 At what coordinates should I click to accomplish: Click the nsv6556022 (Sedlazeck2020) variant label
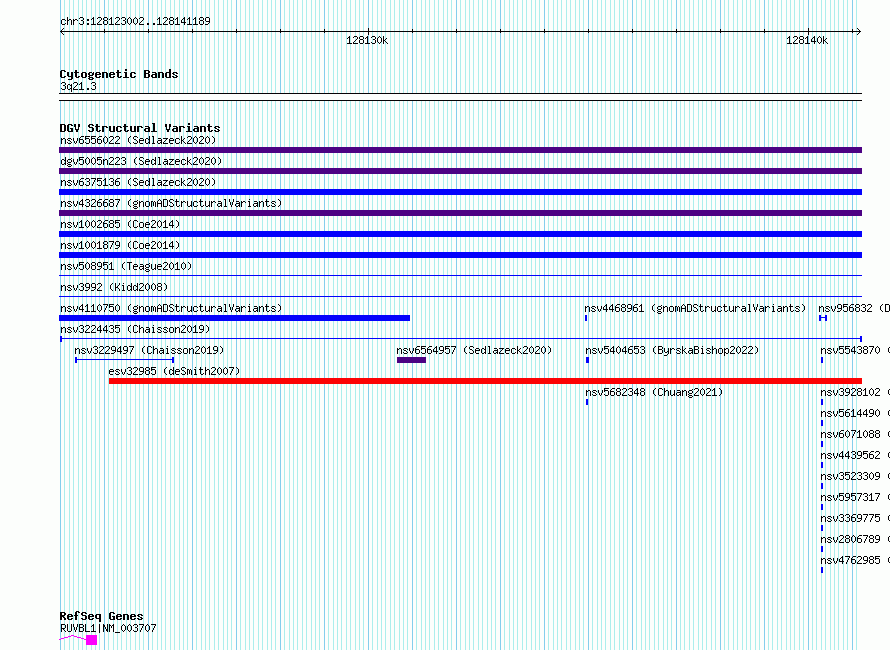138,140
